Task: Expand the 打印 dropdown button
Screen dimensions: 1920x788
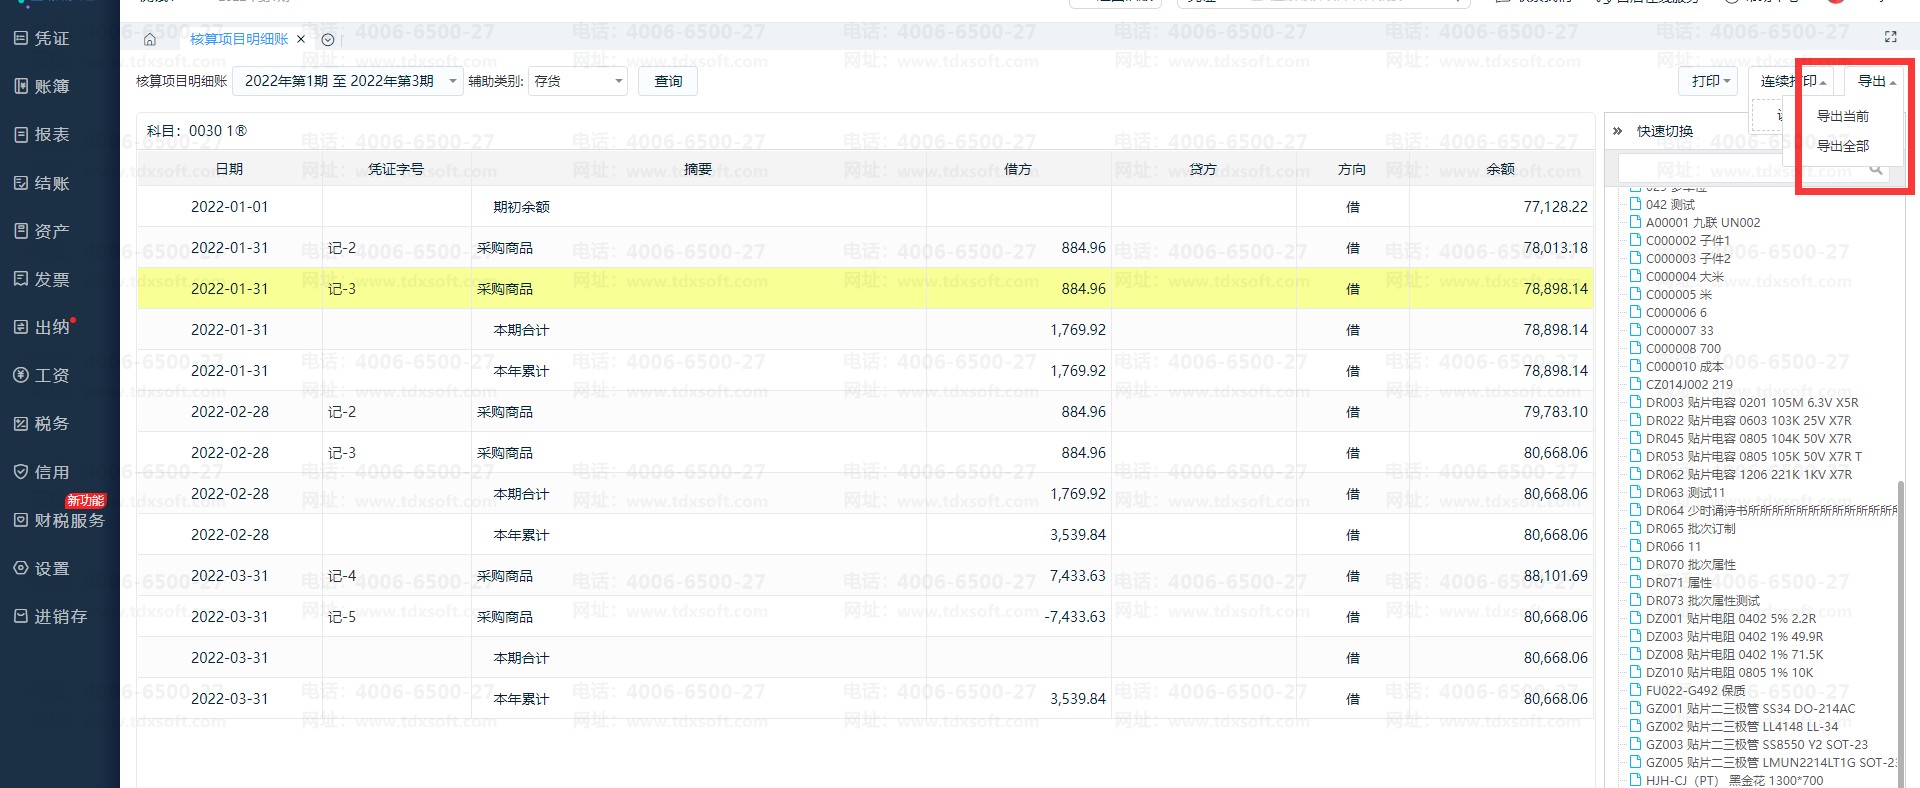Action: [x=1709, y=81]
